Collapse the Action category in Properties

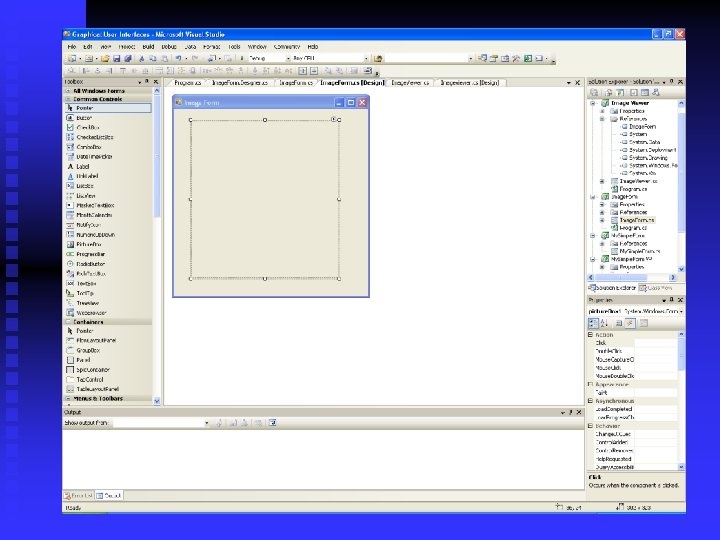591,335
